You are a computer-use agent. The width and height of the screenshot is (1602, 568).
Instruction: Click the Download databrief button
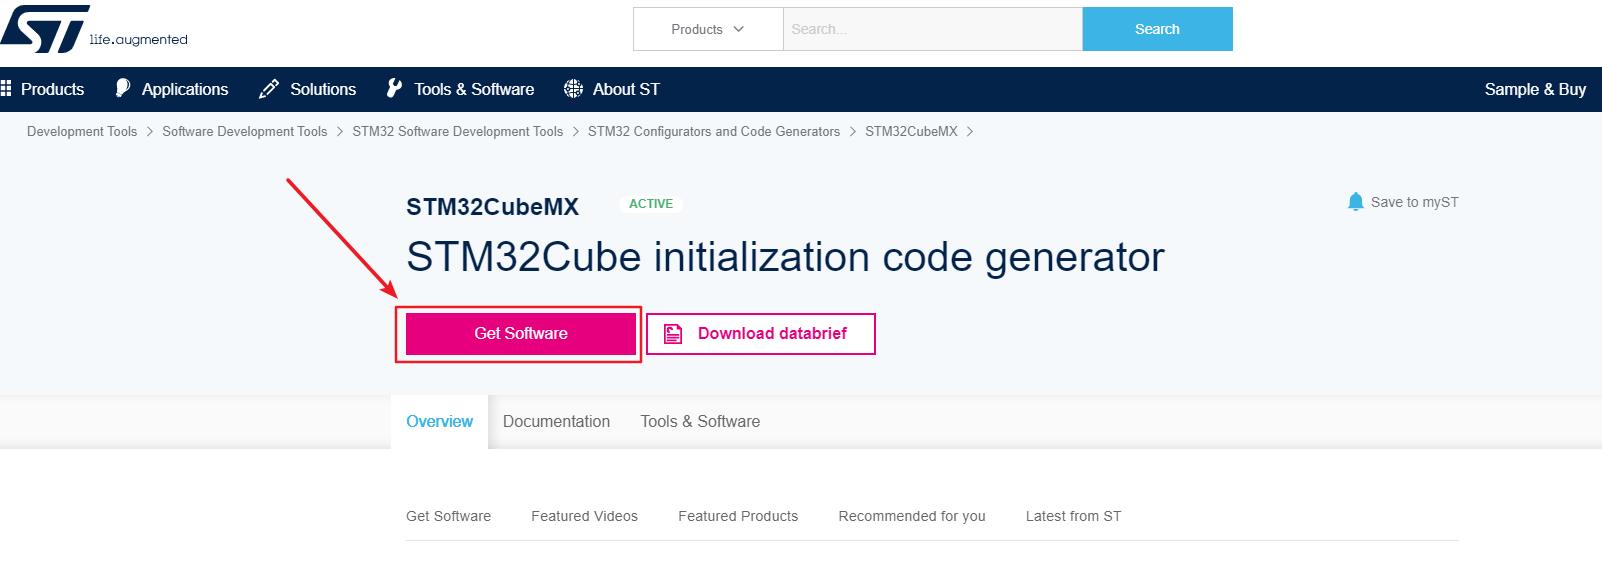tap(761, 334)
